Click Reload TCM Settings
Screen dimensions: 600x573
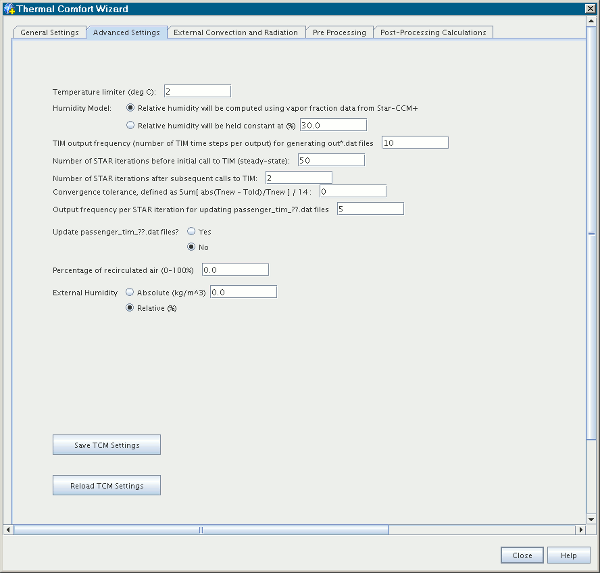click(106, 486)
